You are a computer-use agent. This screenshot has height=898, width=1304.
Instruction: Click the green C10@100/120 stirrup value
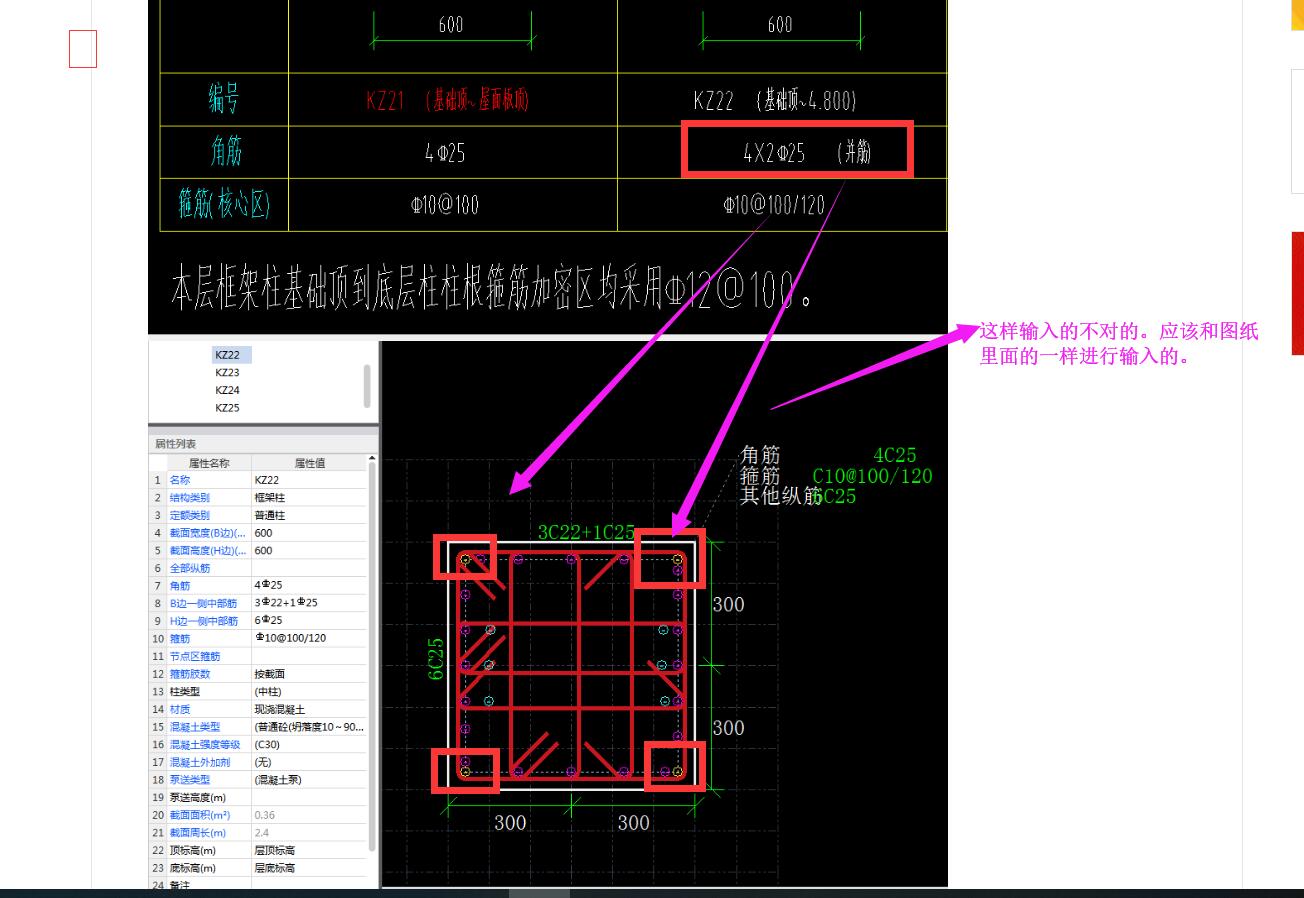click(x=872, y=476)
